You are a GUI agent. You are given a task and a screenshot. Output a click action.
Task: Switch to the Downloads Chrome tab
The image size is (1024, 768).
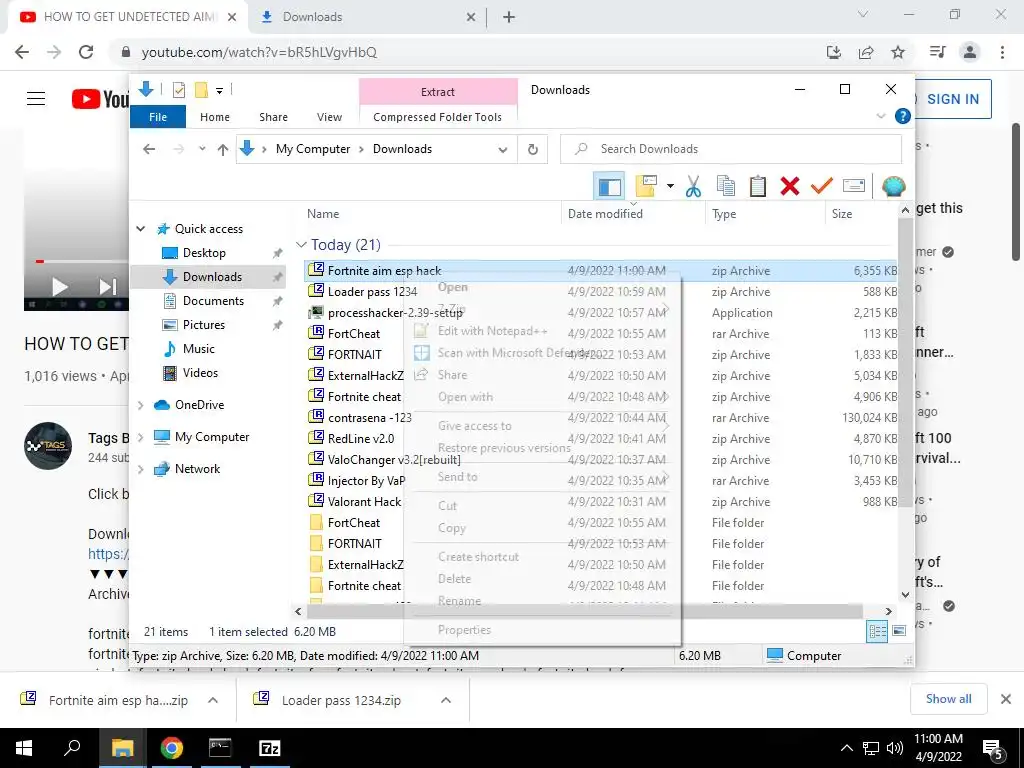pos(366,17)
